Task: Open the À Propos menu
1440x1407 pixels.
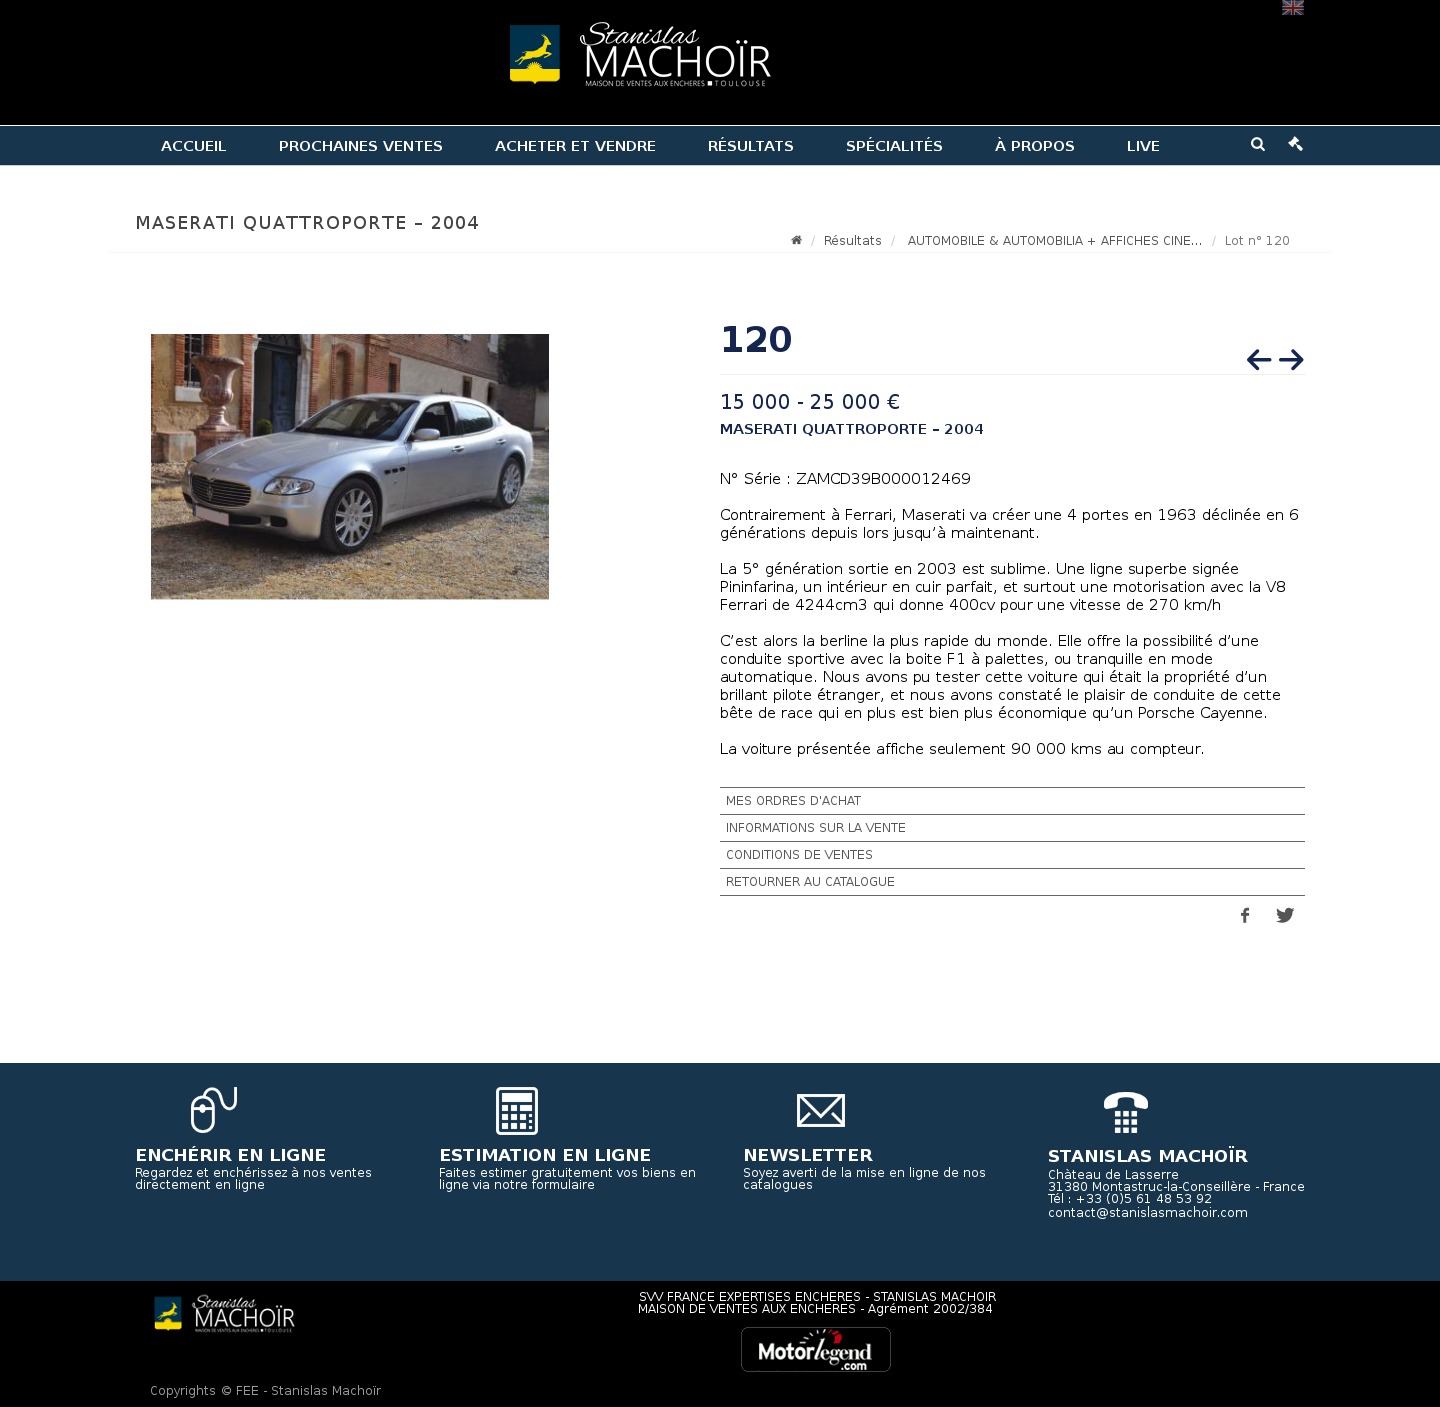Action: click(1035, 146)
